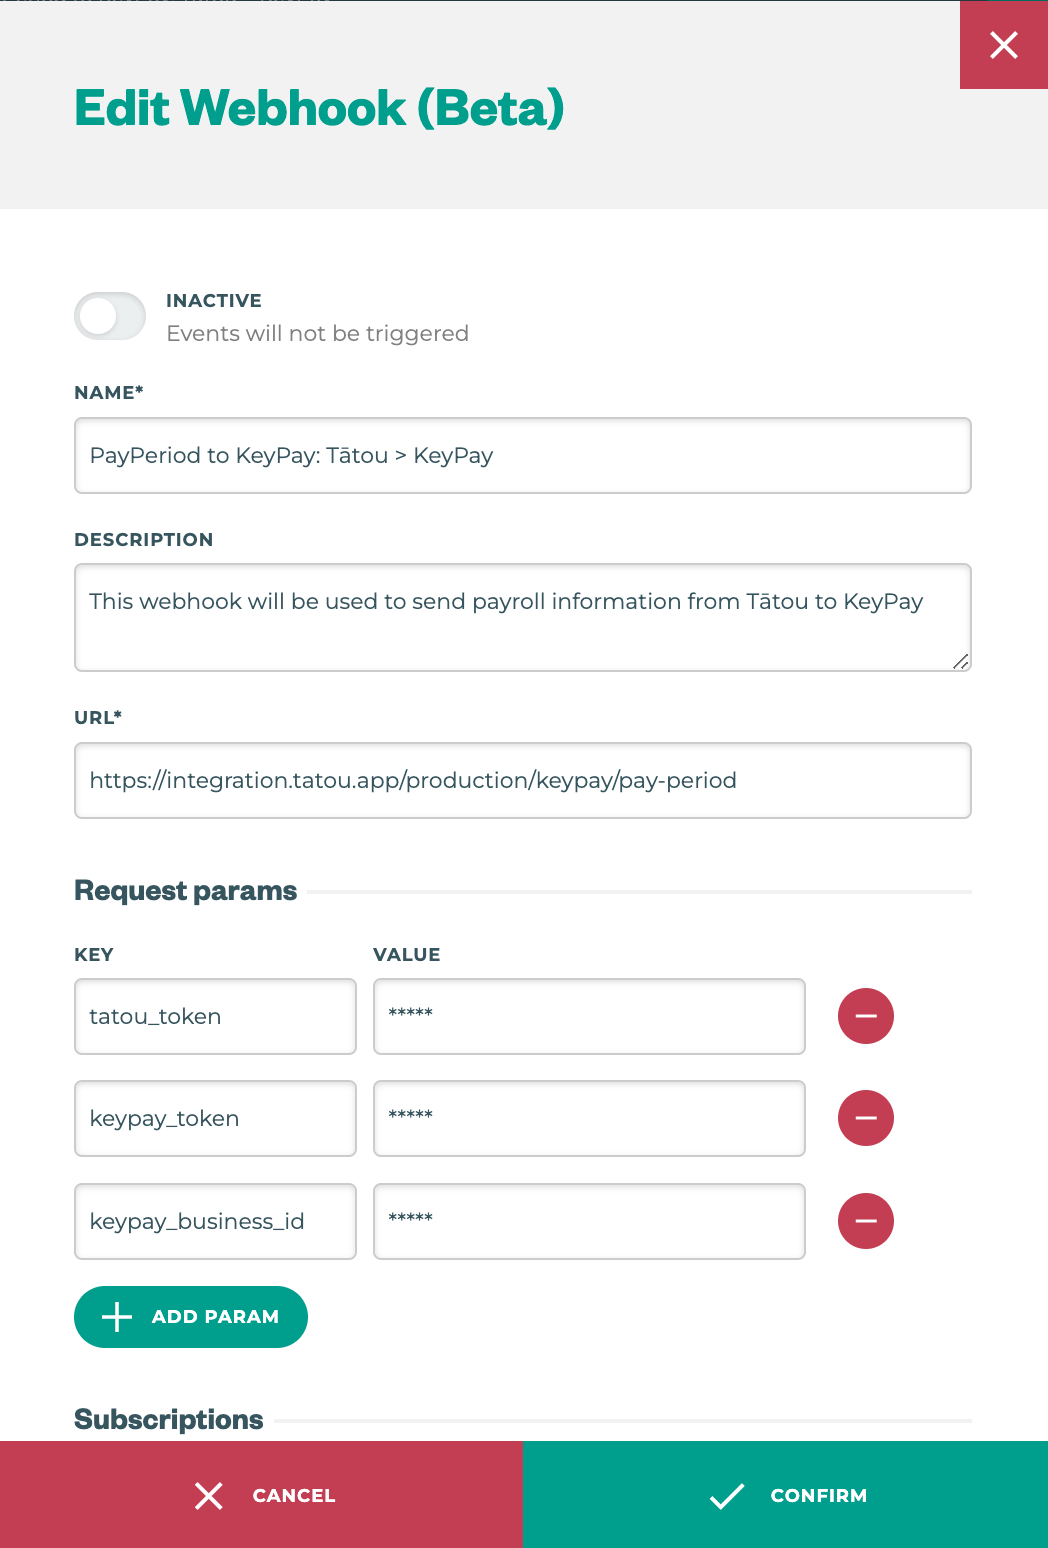This screenshot has width=1048, height=1548.
Task: Click the plus icon on Add Param
Action: 117,1317
